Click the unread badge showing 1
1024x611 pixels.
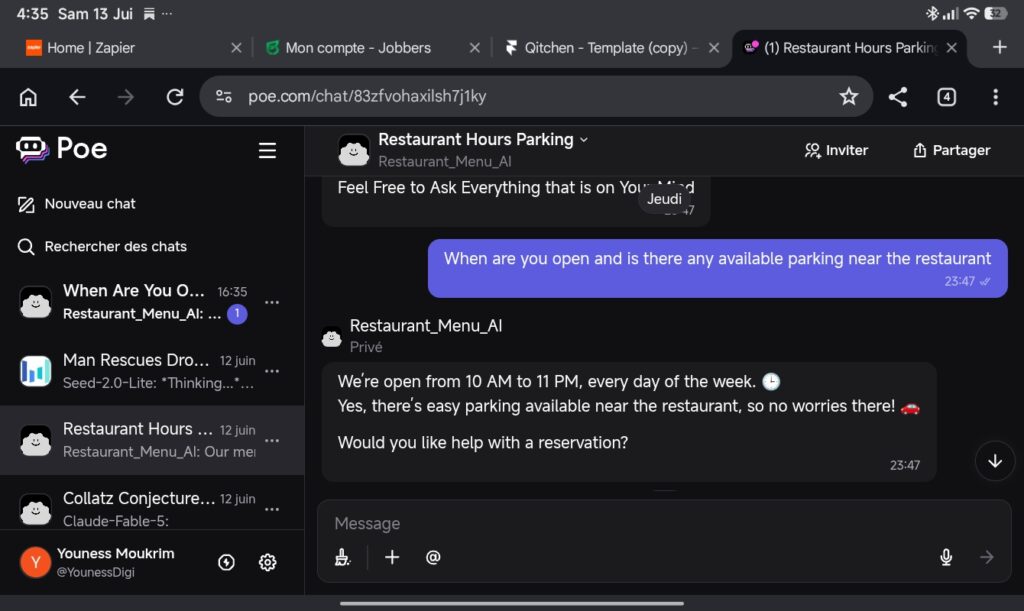coord(237,314)
